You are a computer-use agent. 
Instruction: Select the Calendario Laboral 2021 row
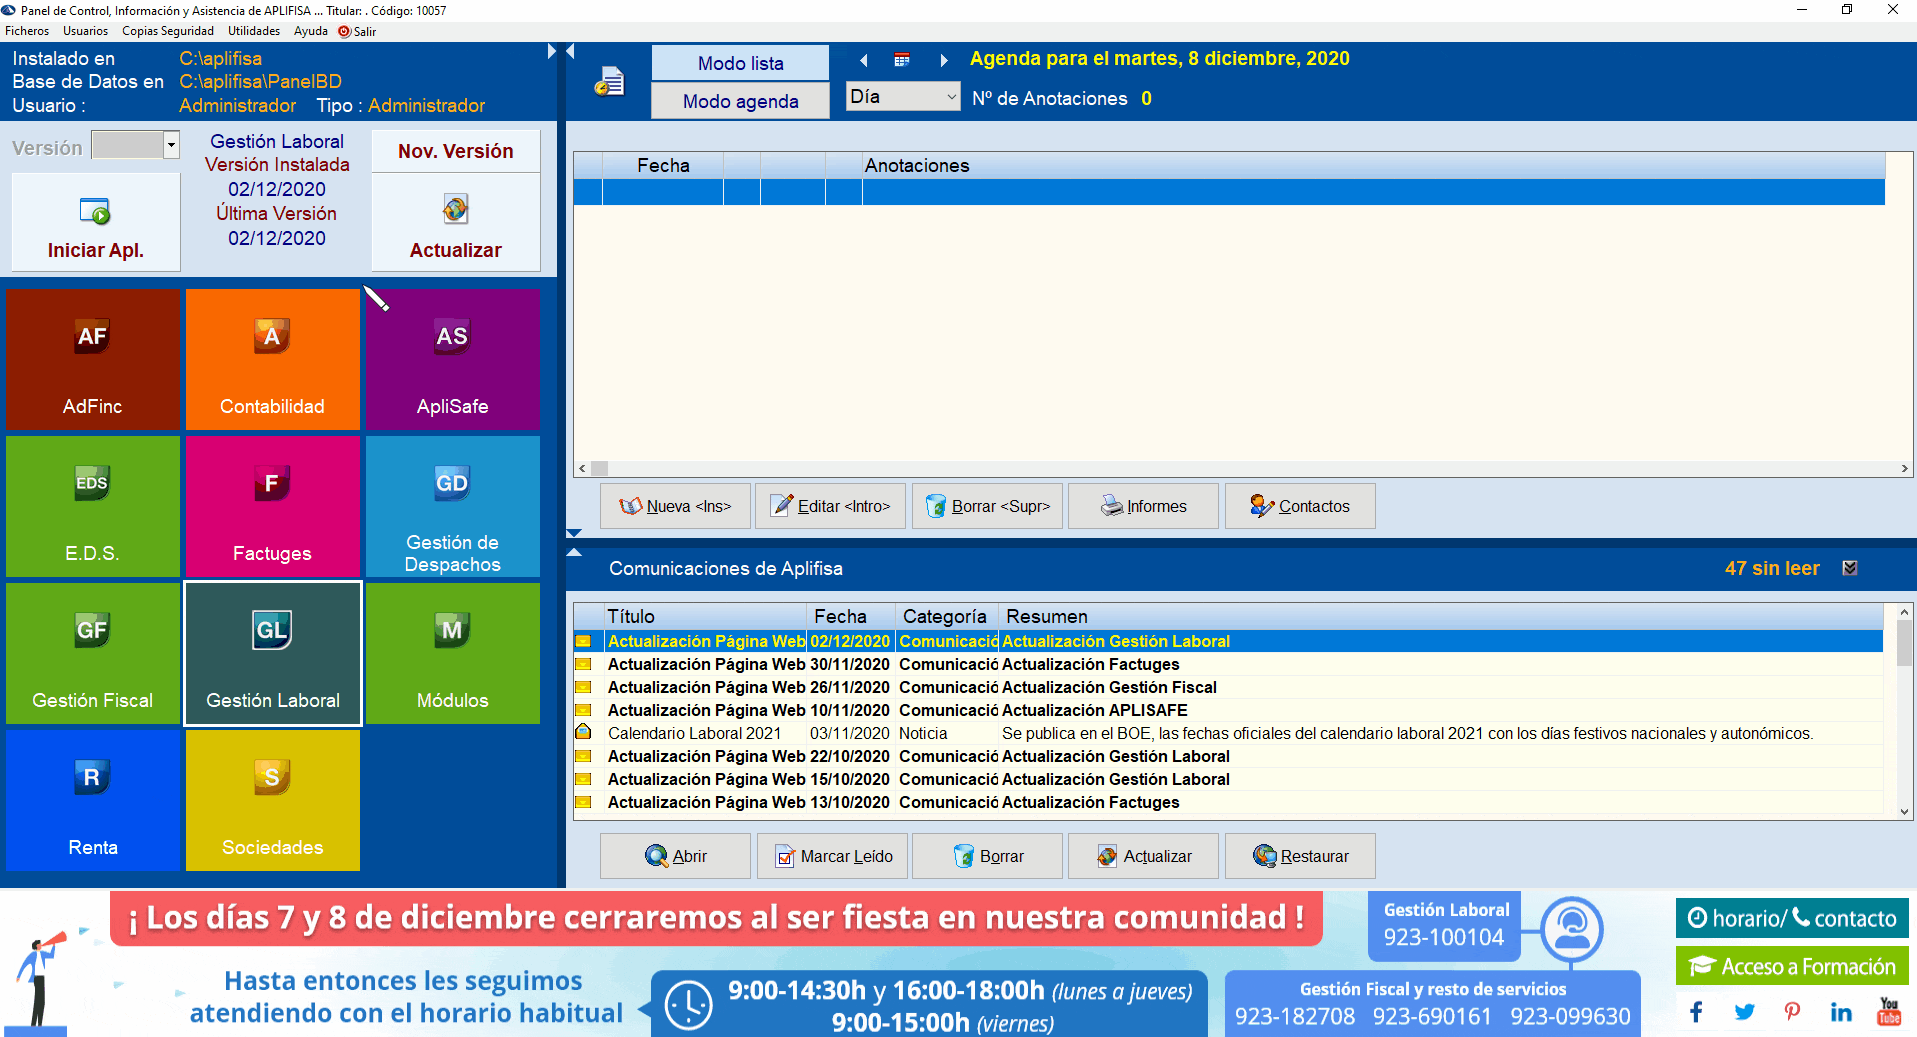[1229, 733]
